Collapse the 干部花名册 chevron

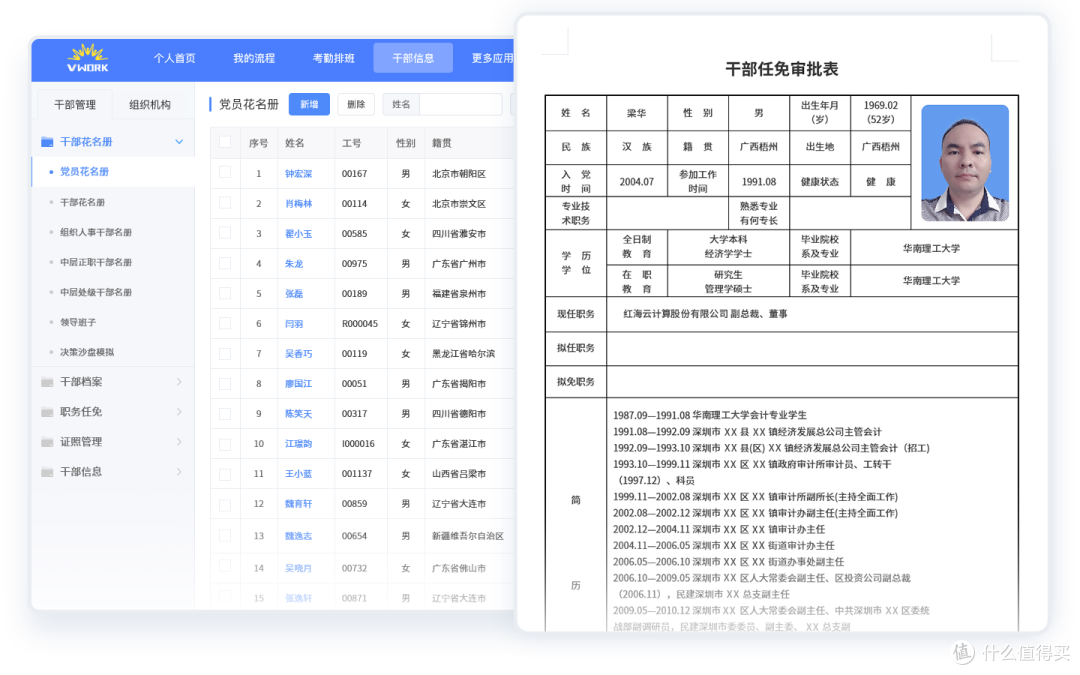(x=179, y=142)
